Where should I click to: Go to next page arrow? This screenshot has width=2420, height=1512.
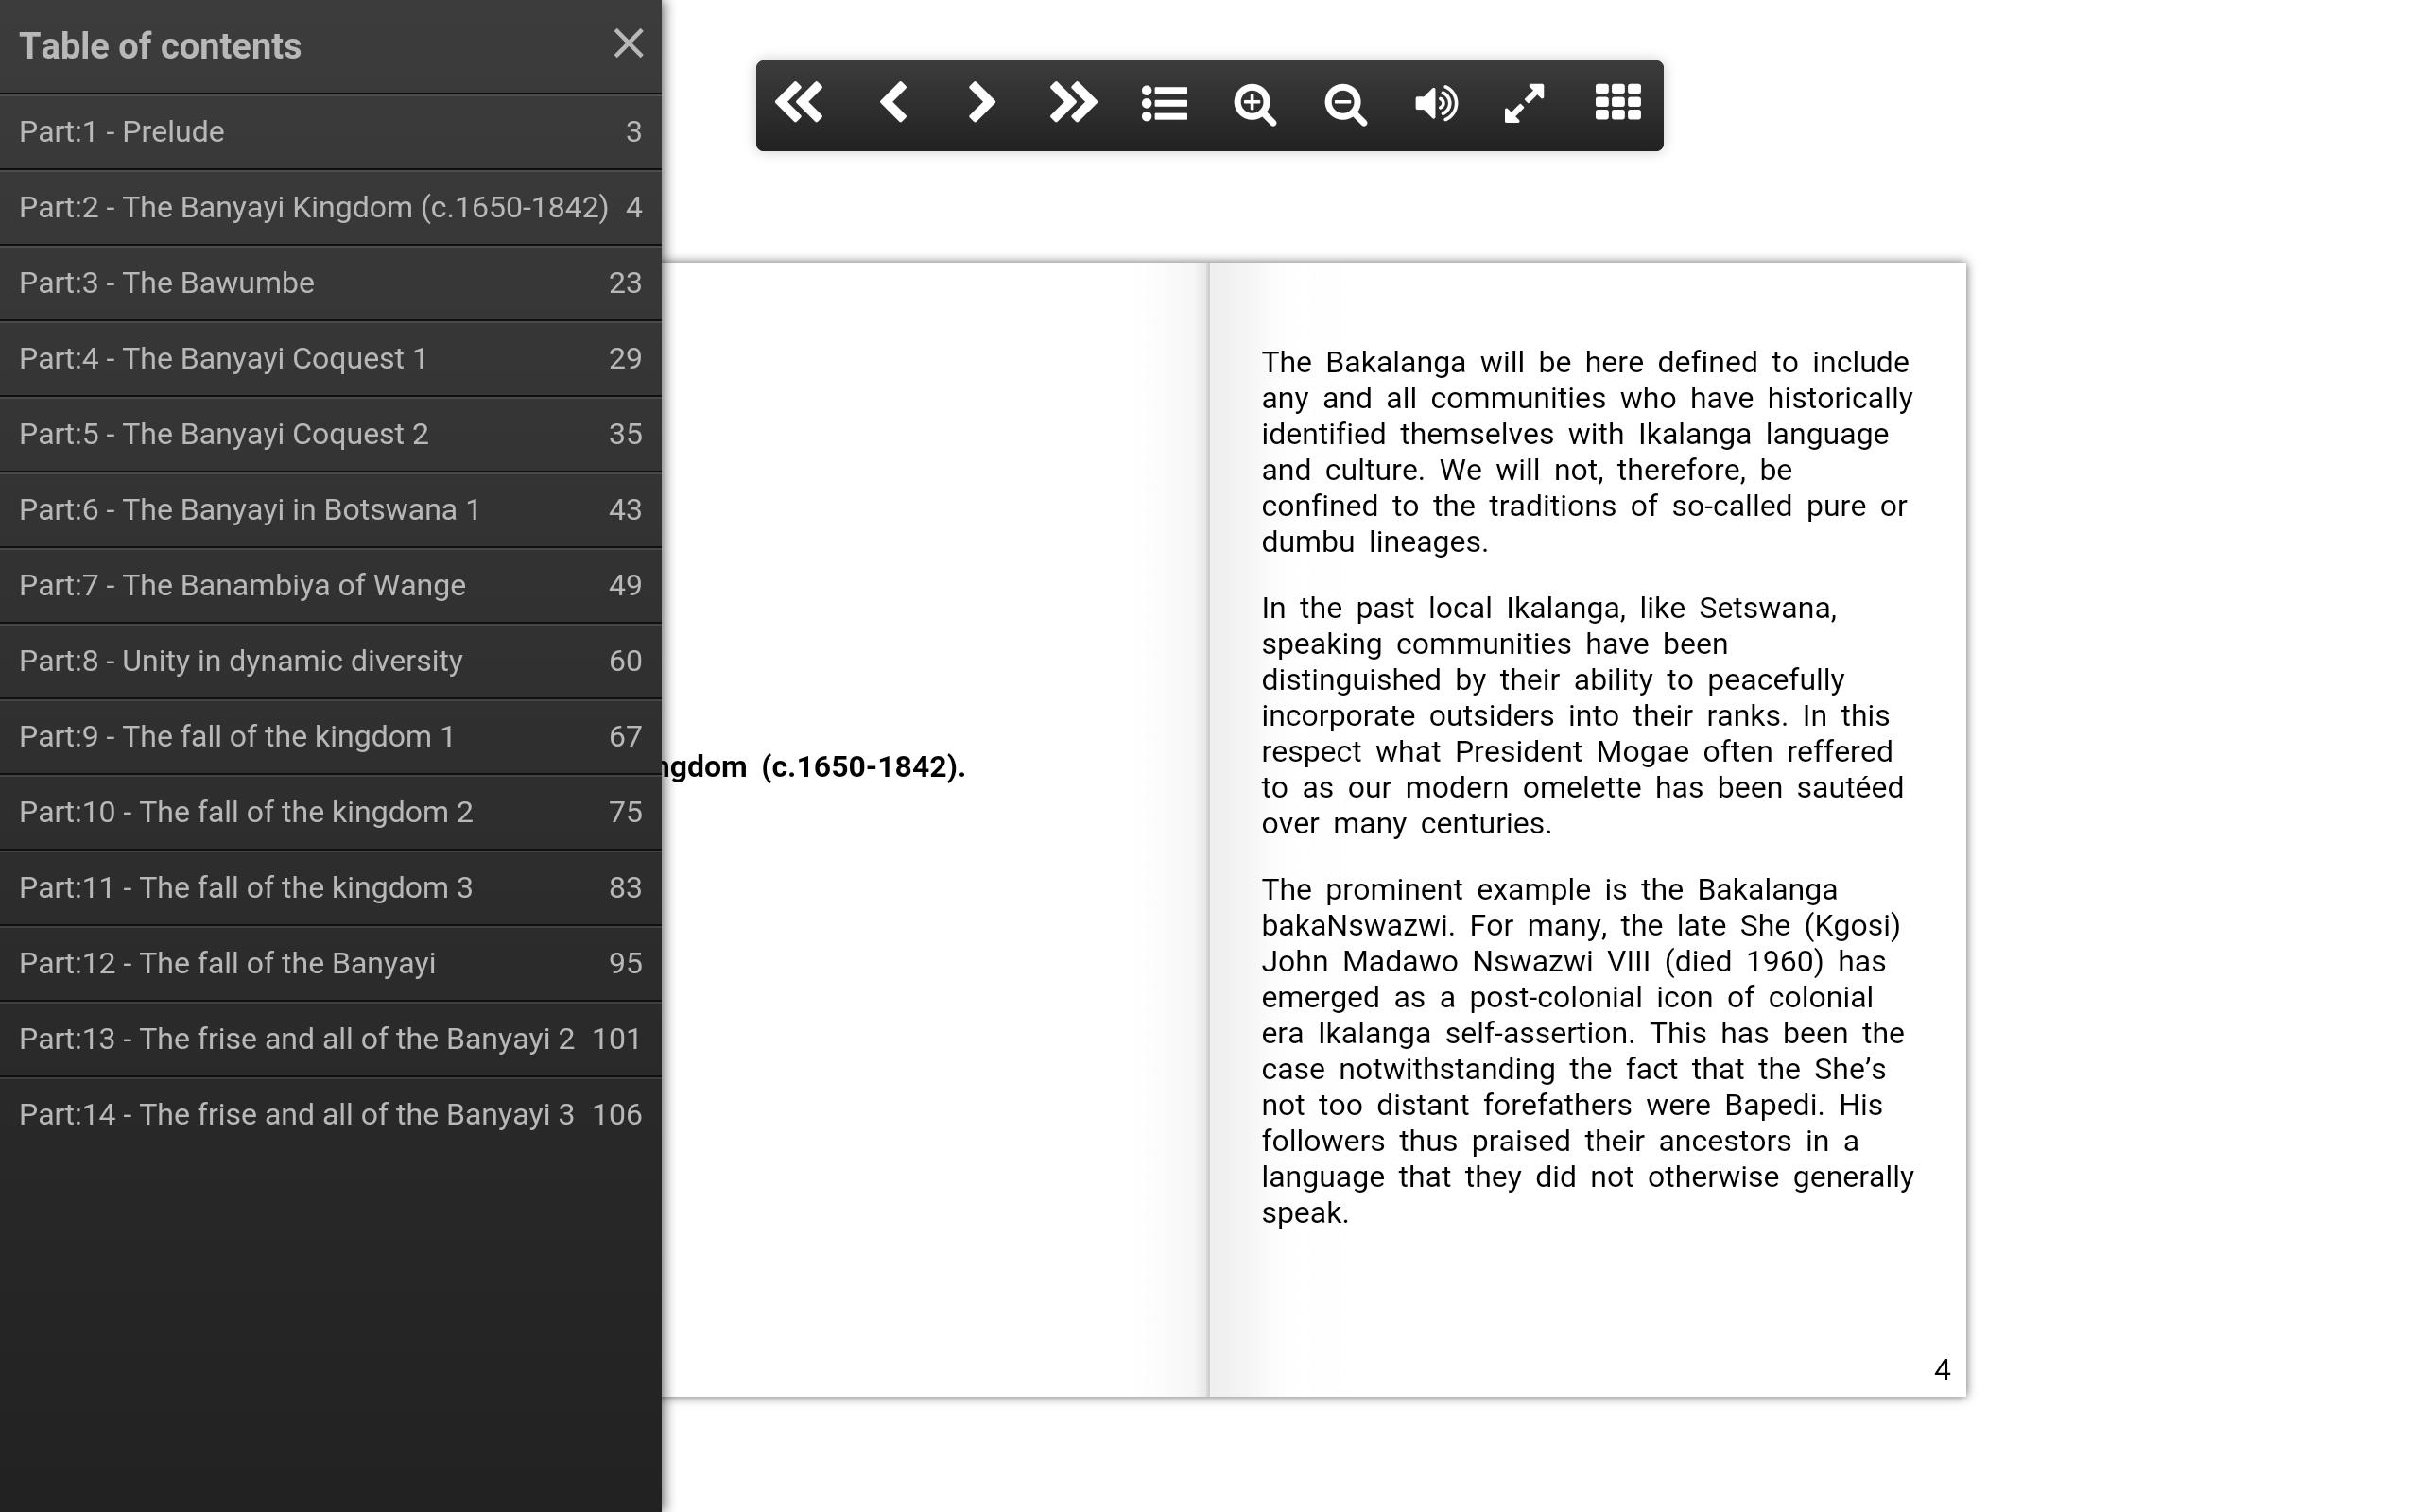982,103
